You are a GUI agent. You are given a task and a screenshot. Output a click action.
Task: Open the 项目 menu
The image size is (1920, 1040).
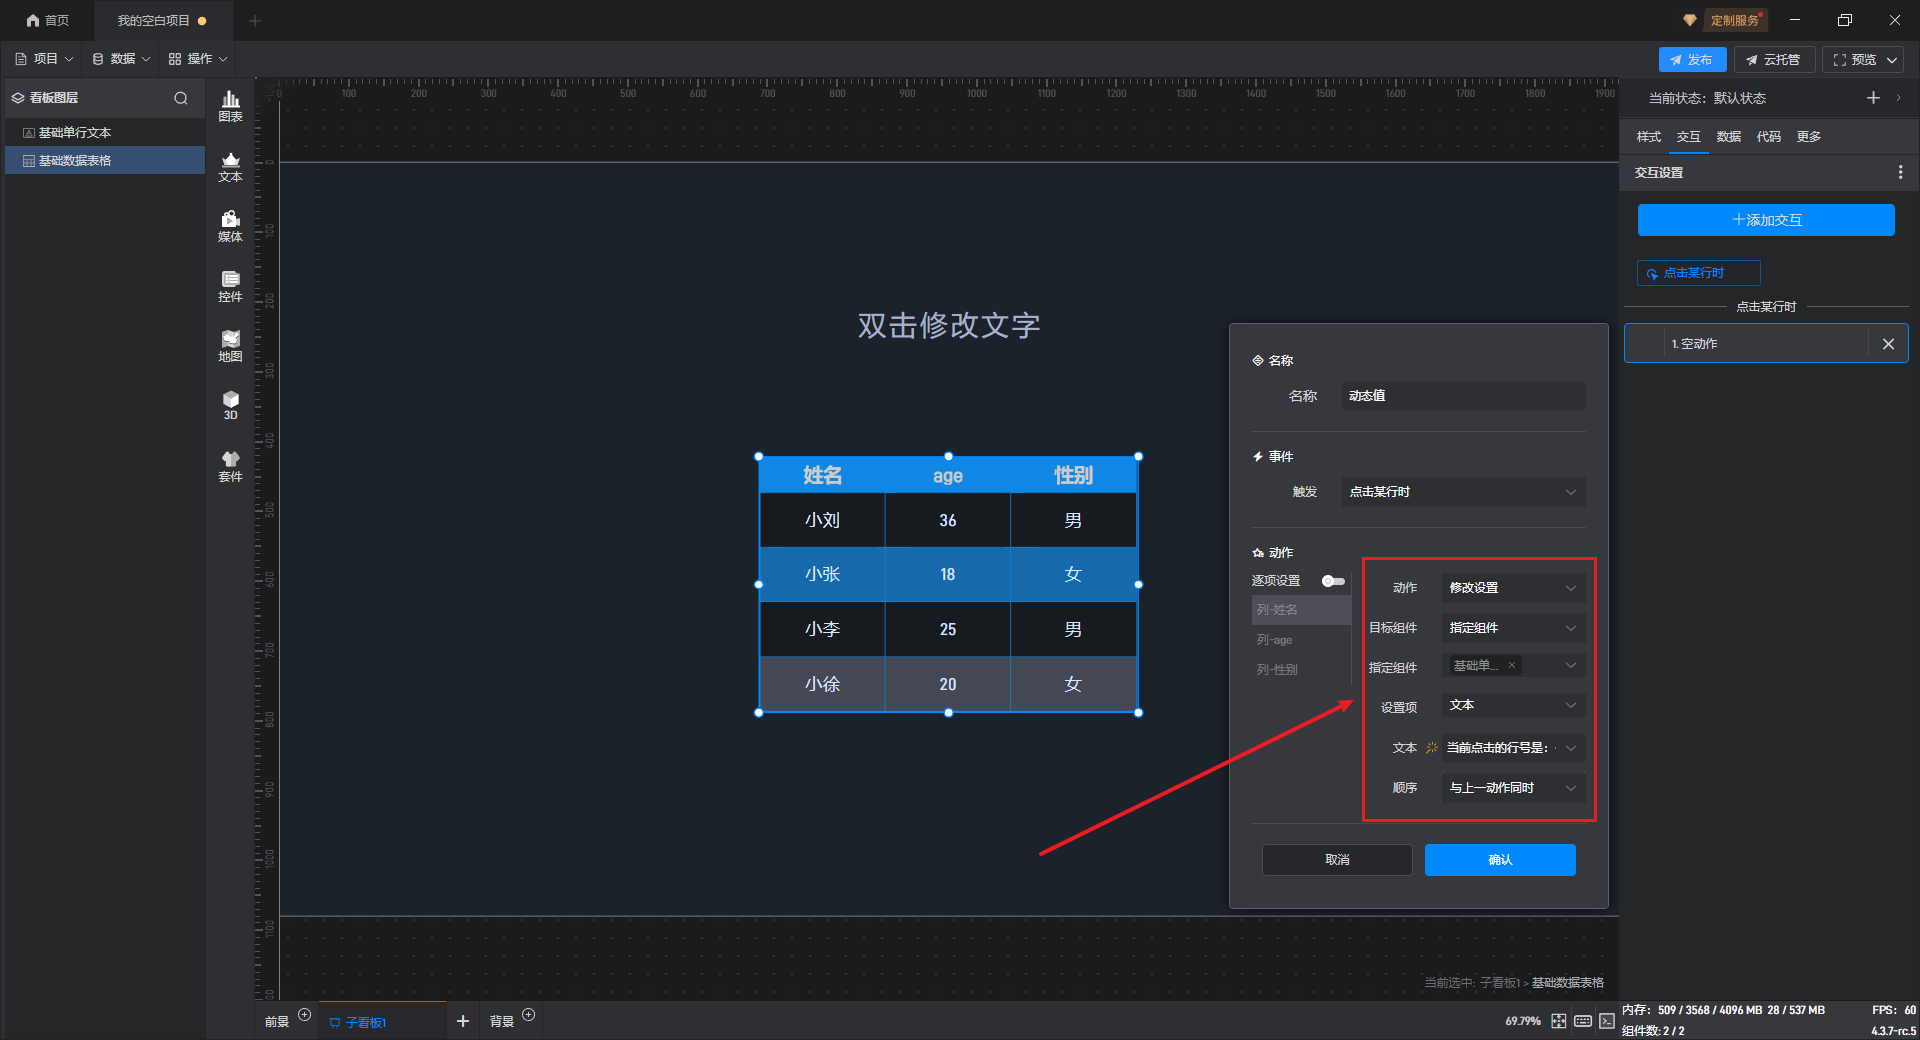tap(44, 59)
